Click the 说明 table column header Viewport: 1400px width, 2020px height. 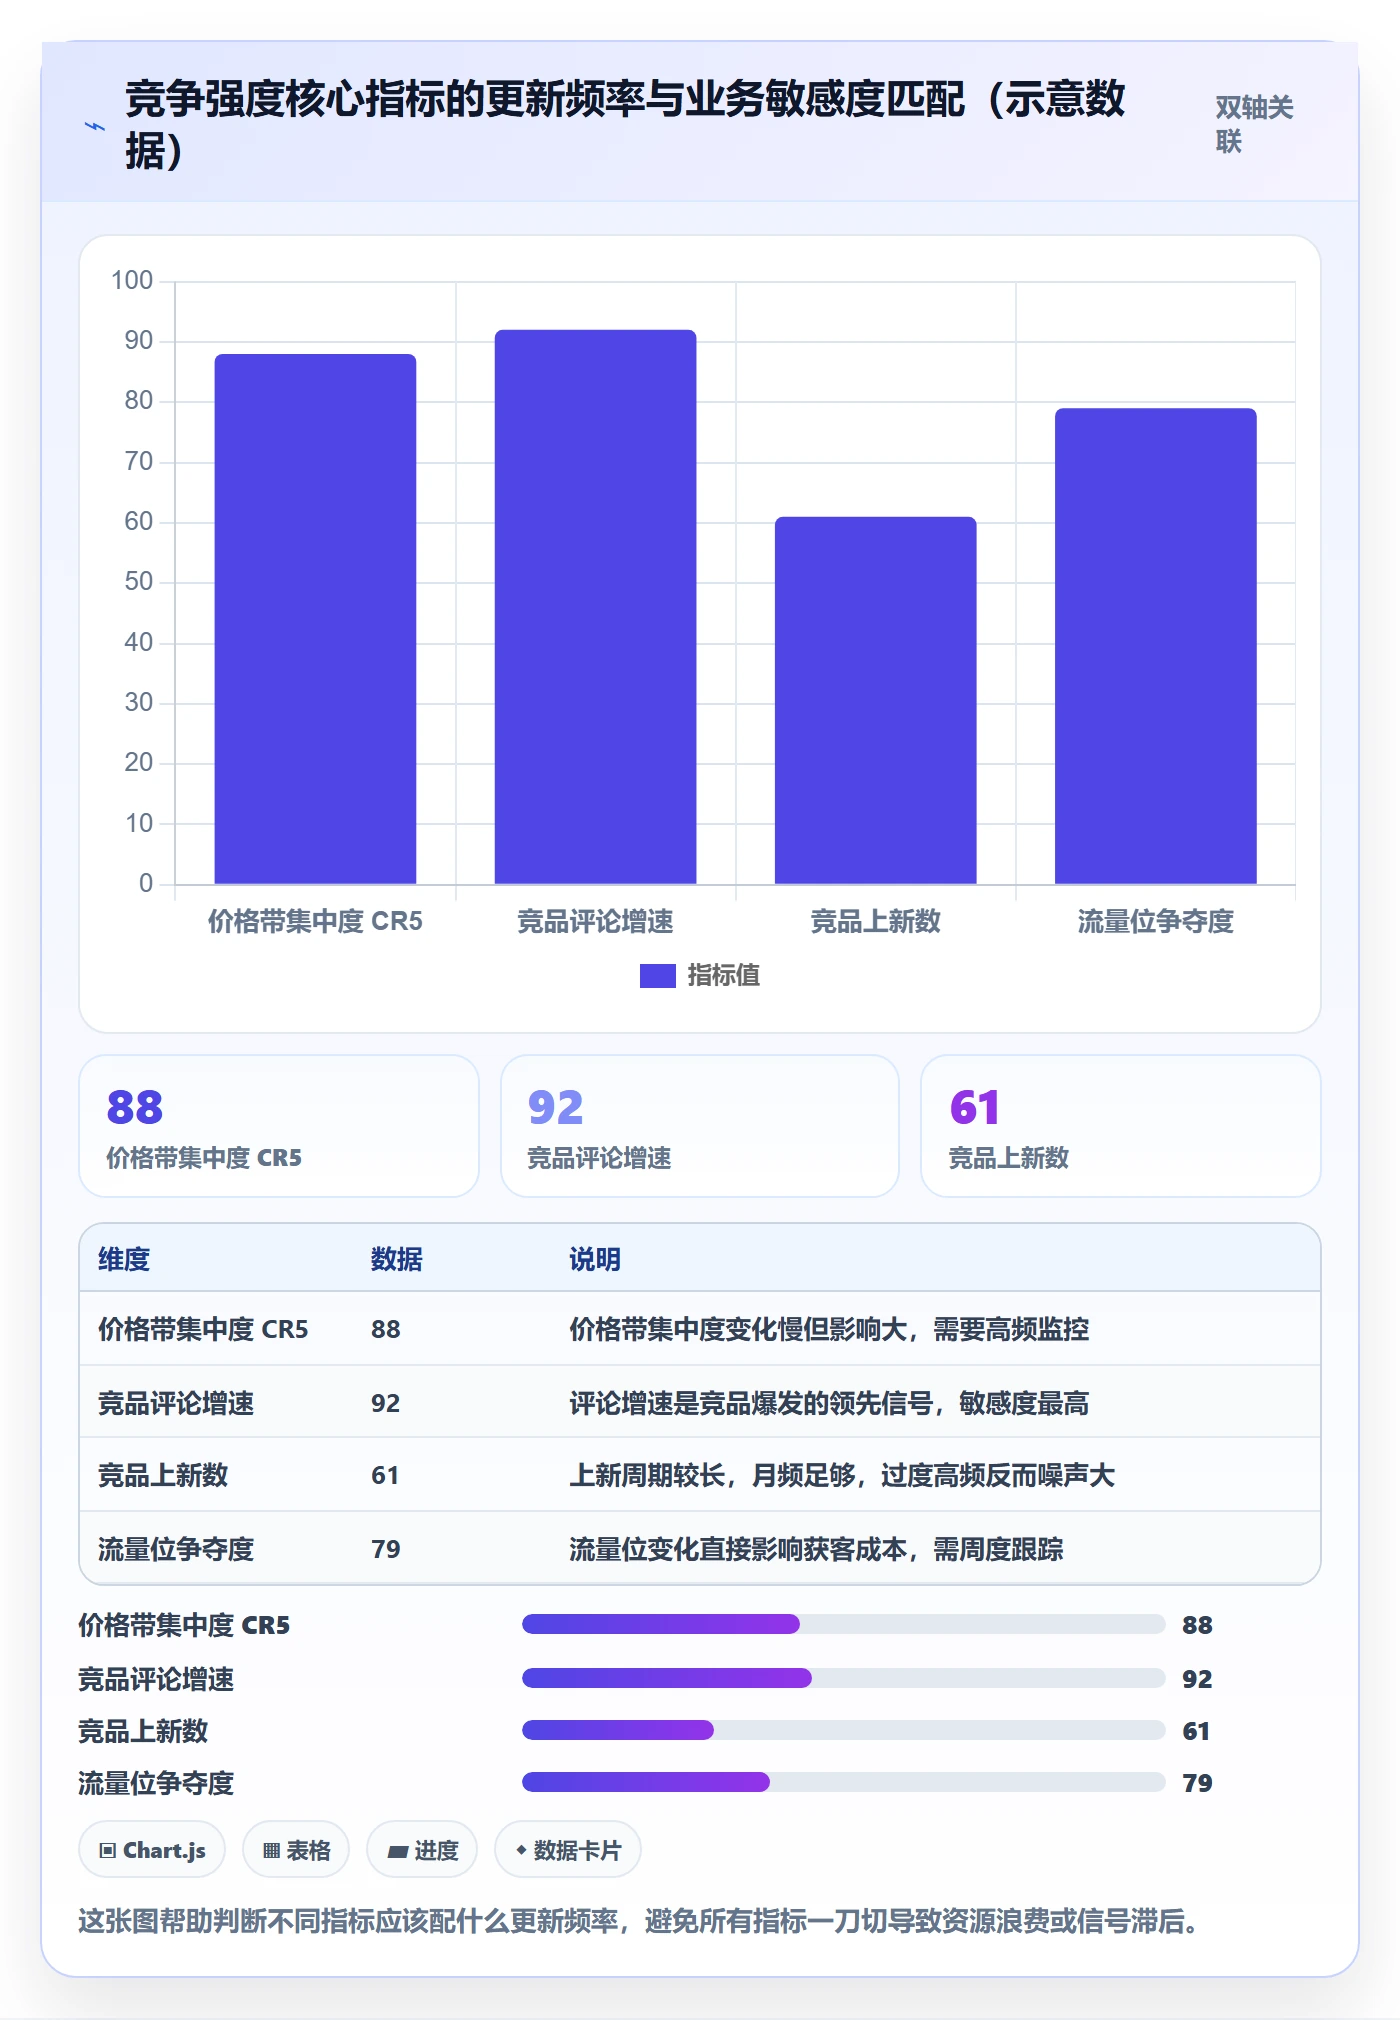(595, 1259)
